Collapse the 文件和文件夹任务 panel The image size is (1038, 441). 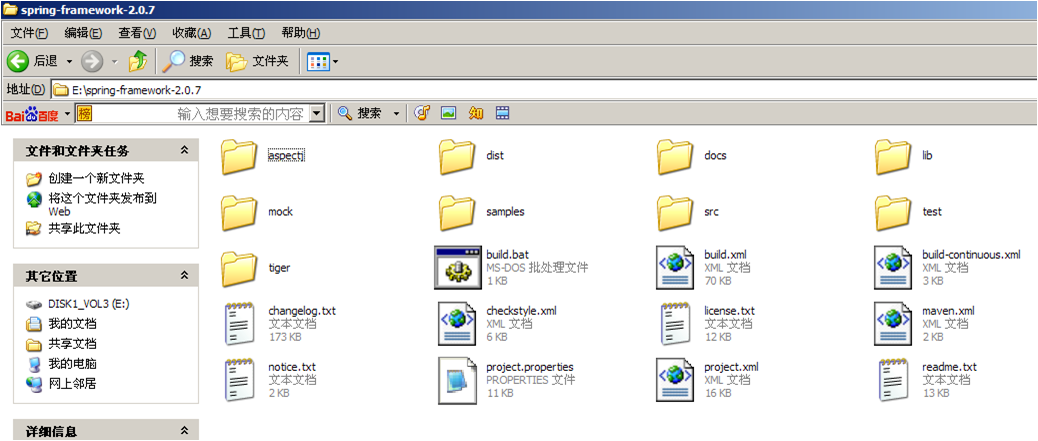pyautogui.click(x=185, y=150)
